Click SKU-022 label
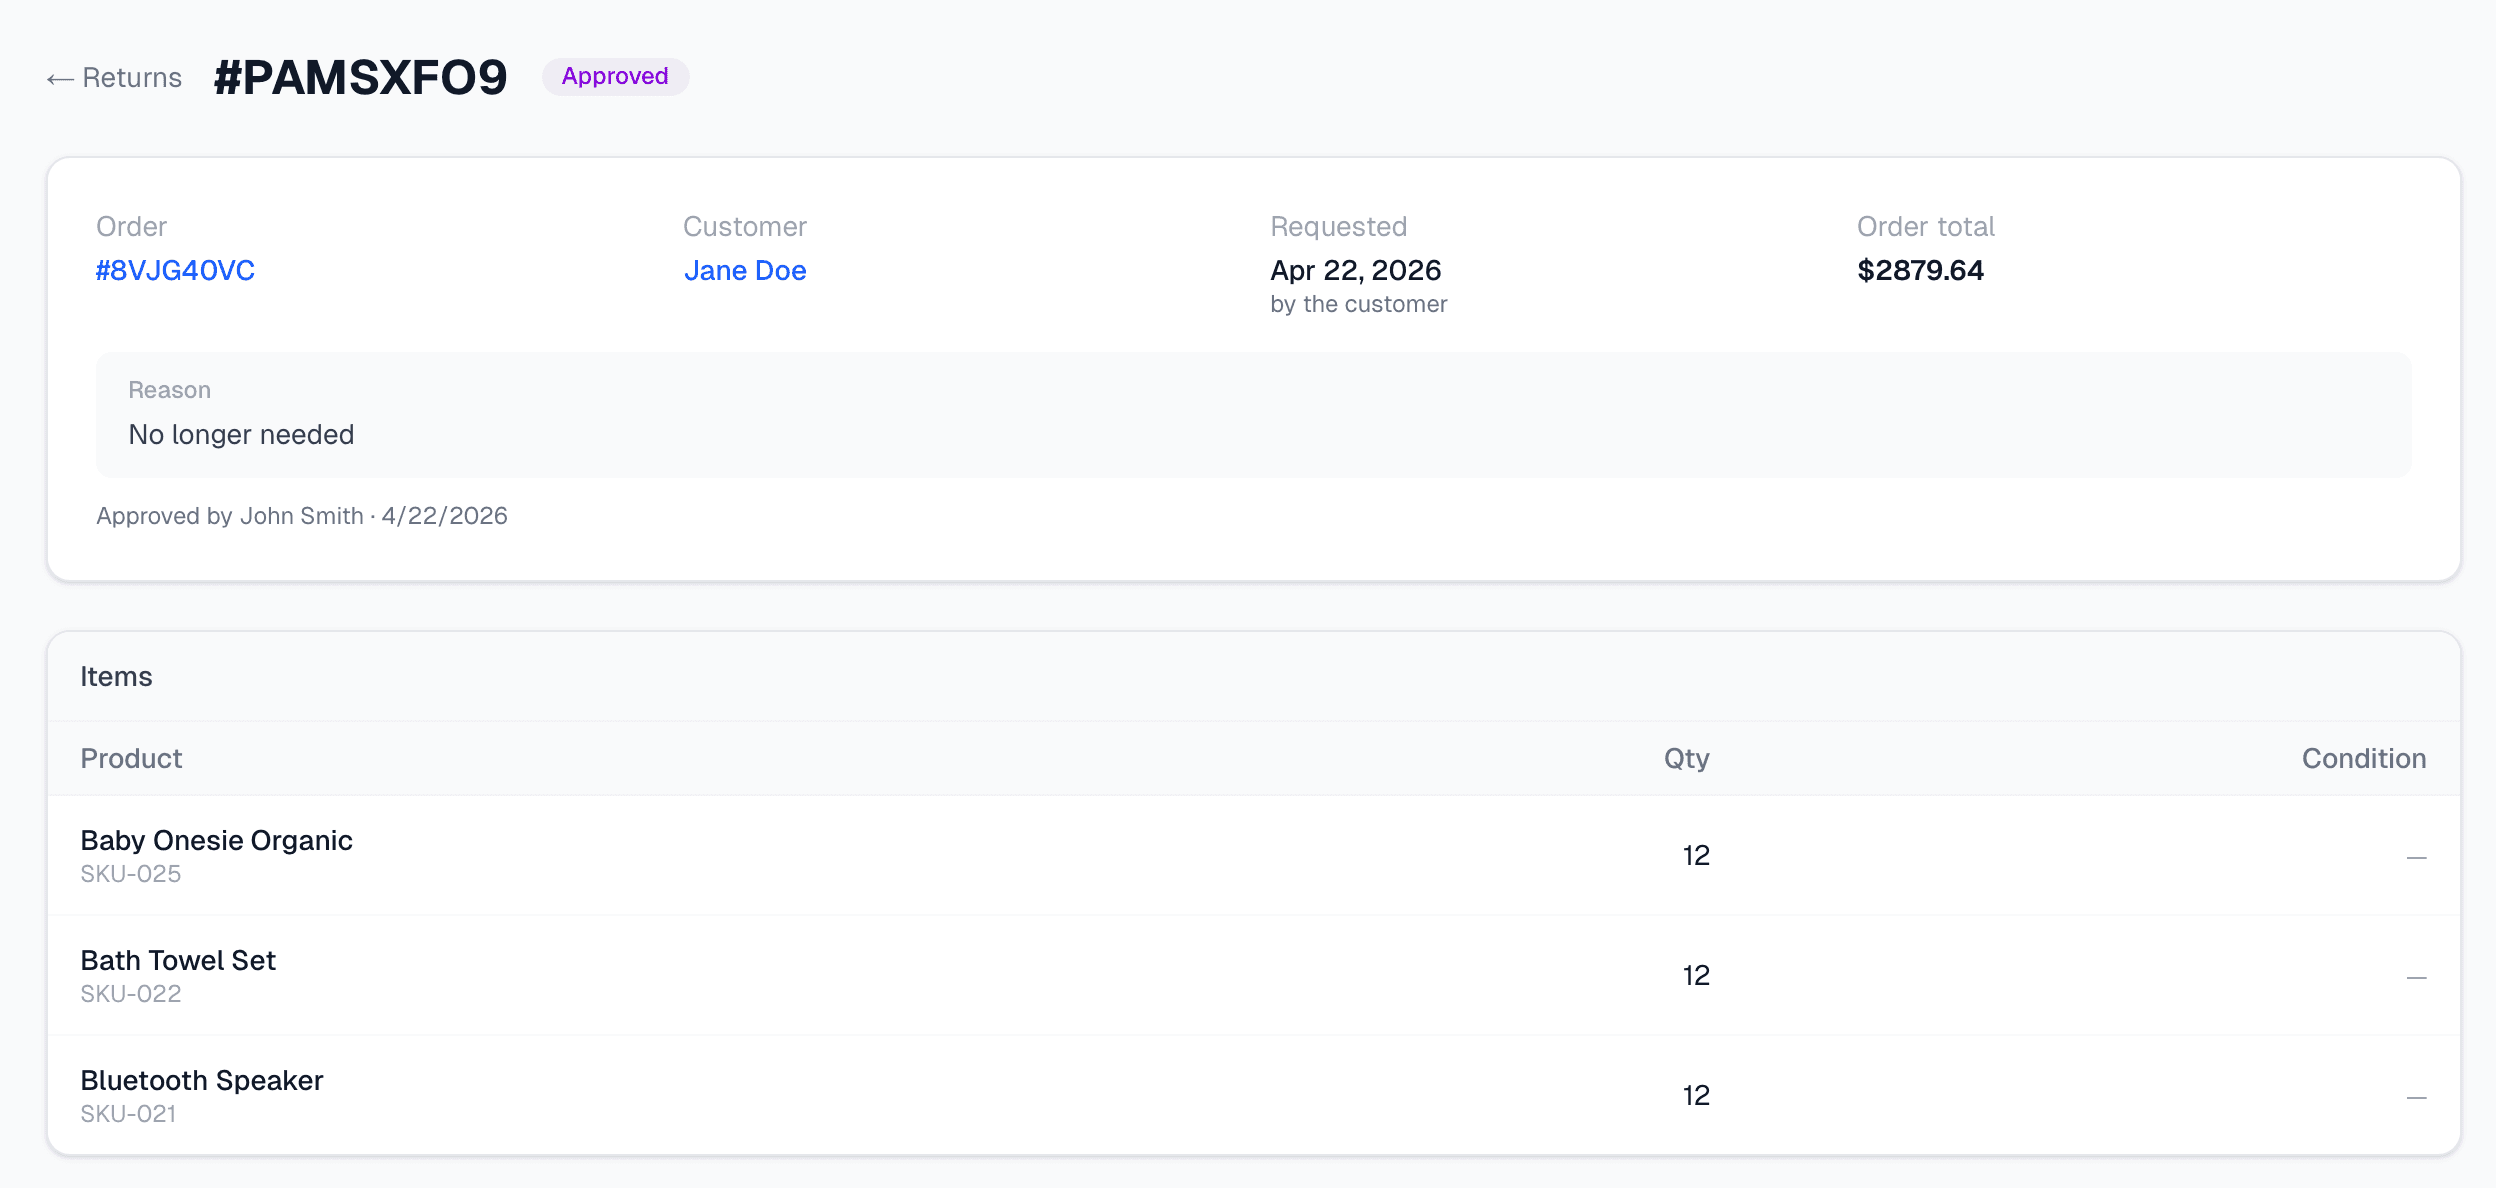Viewport: 2496px width, 1188px height. tap(130, 994)
